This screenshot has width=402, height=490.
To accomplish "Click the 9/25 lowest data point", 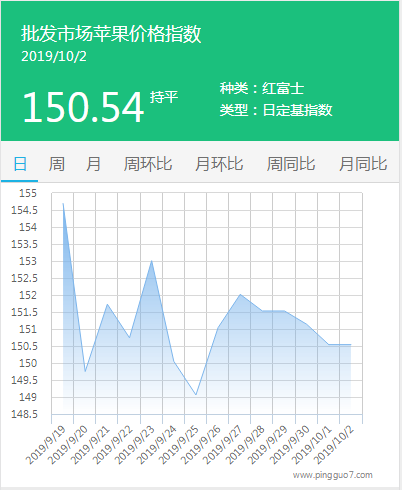I will point(196,395).
